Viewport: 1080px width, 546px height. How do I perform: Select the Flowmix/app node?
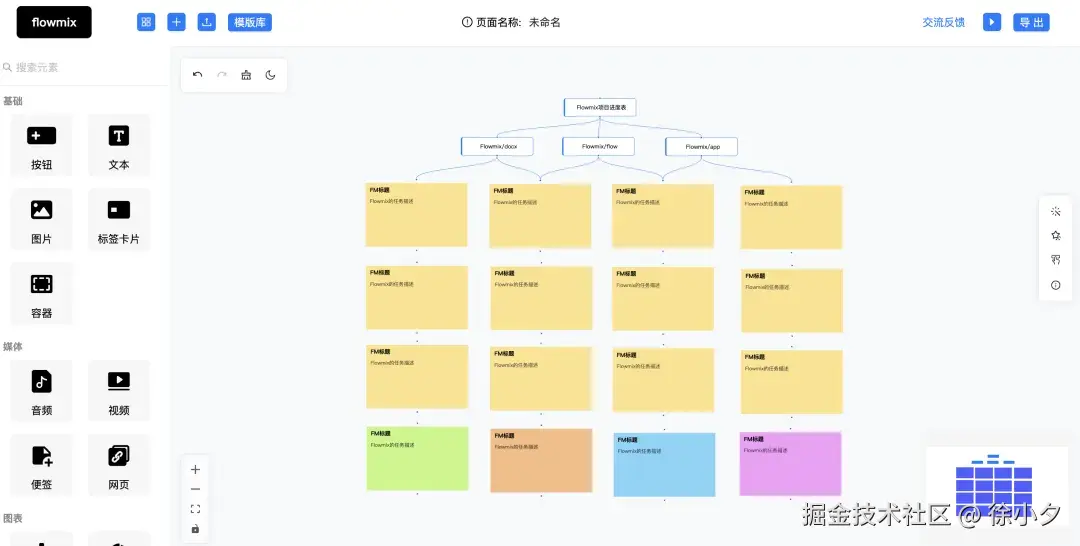tap(702, 146)
